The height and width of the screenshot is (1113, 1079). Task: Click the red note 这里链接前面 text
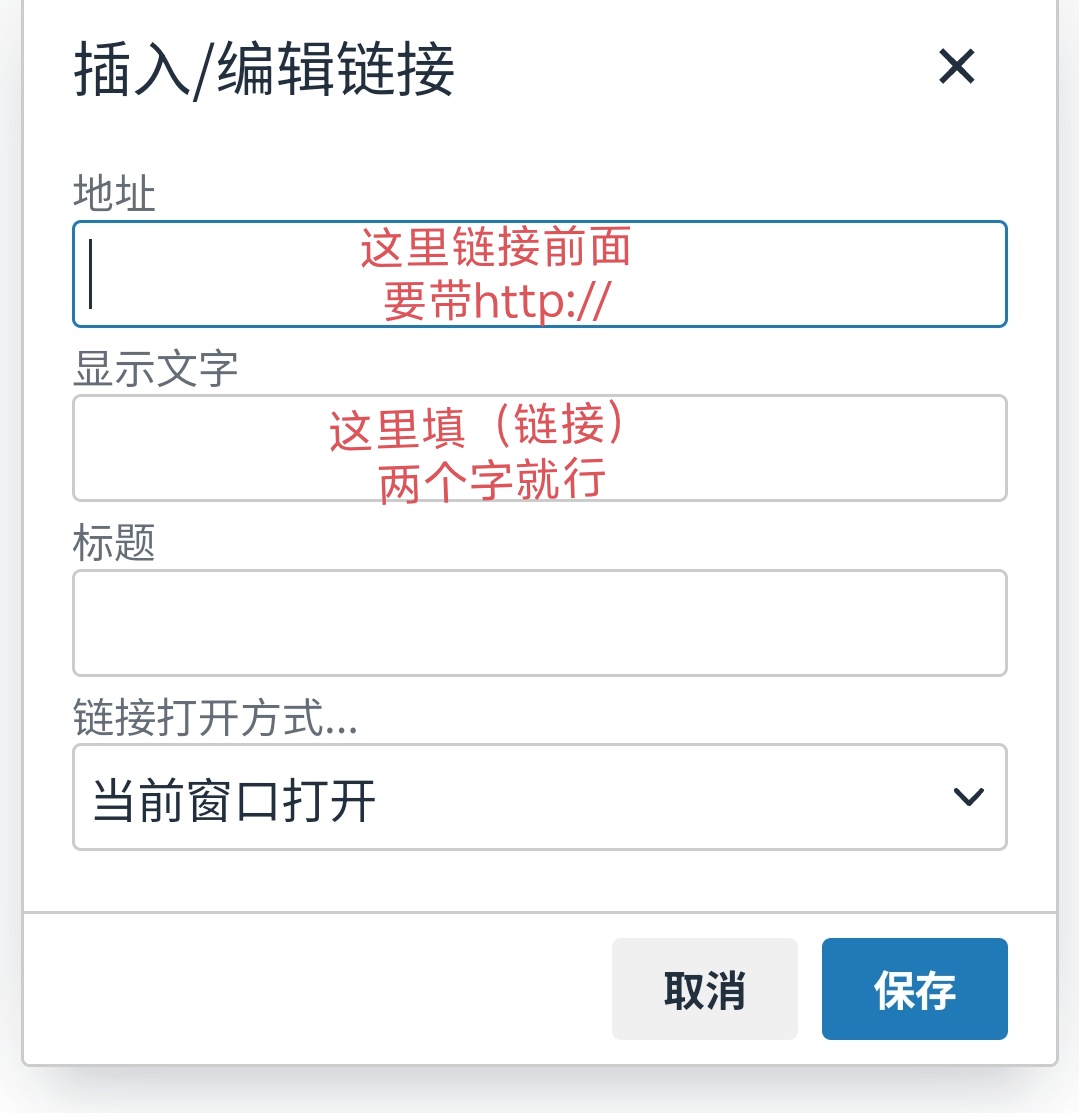click(x=495, y=248)
